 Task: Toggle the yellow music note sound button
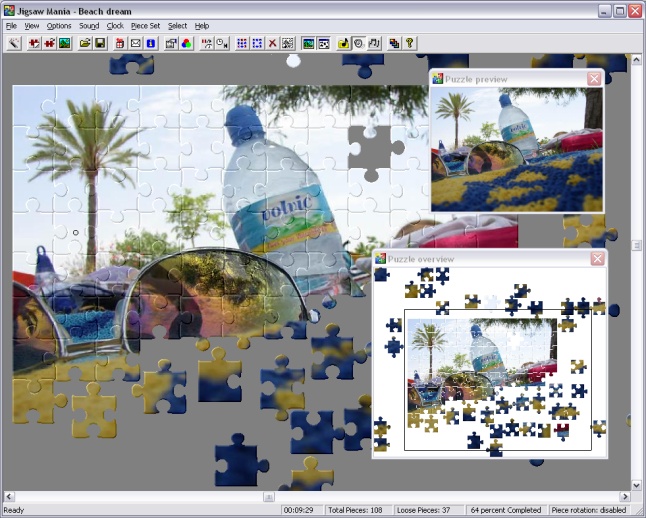coord(344,43)
